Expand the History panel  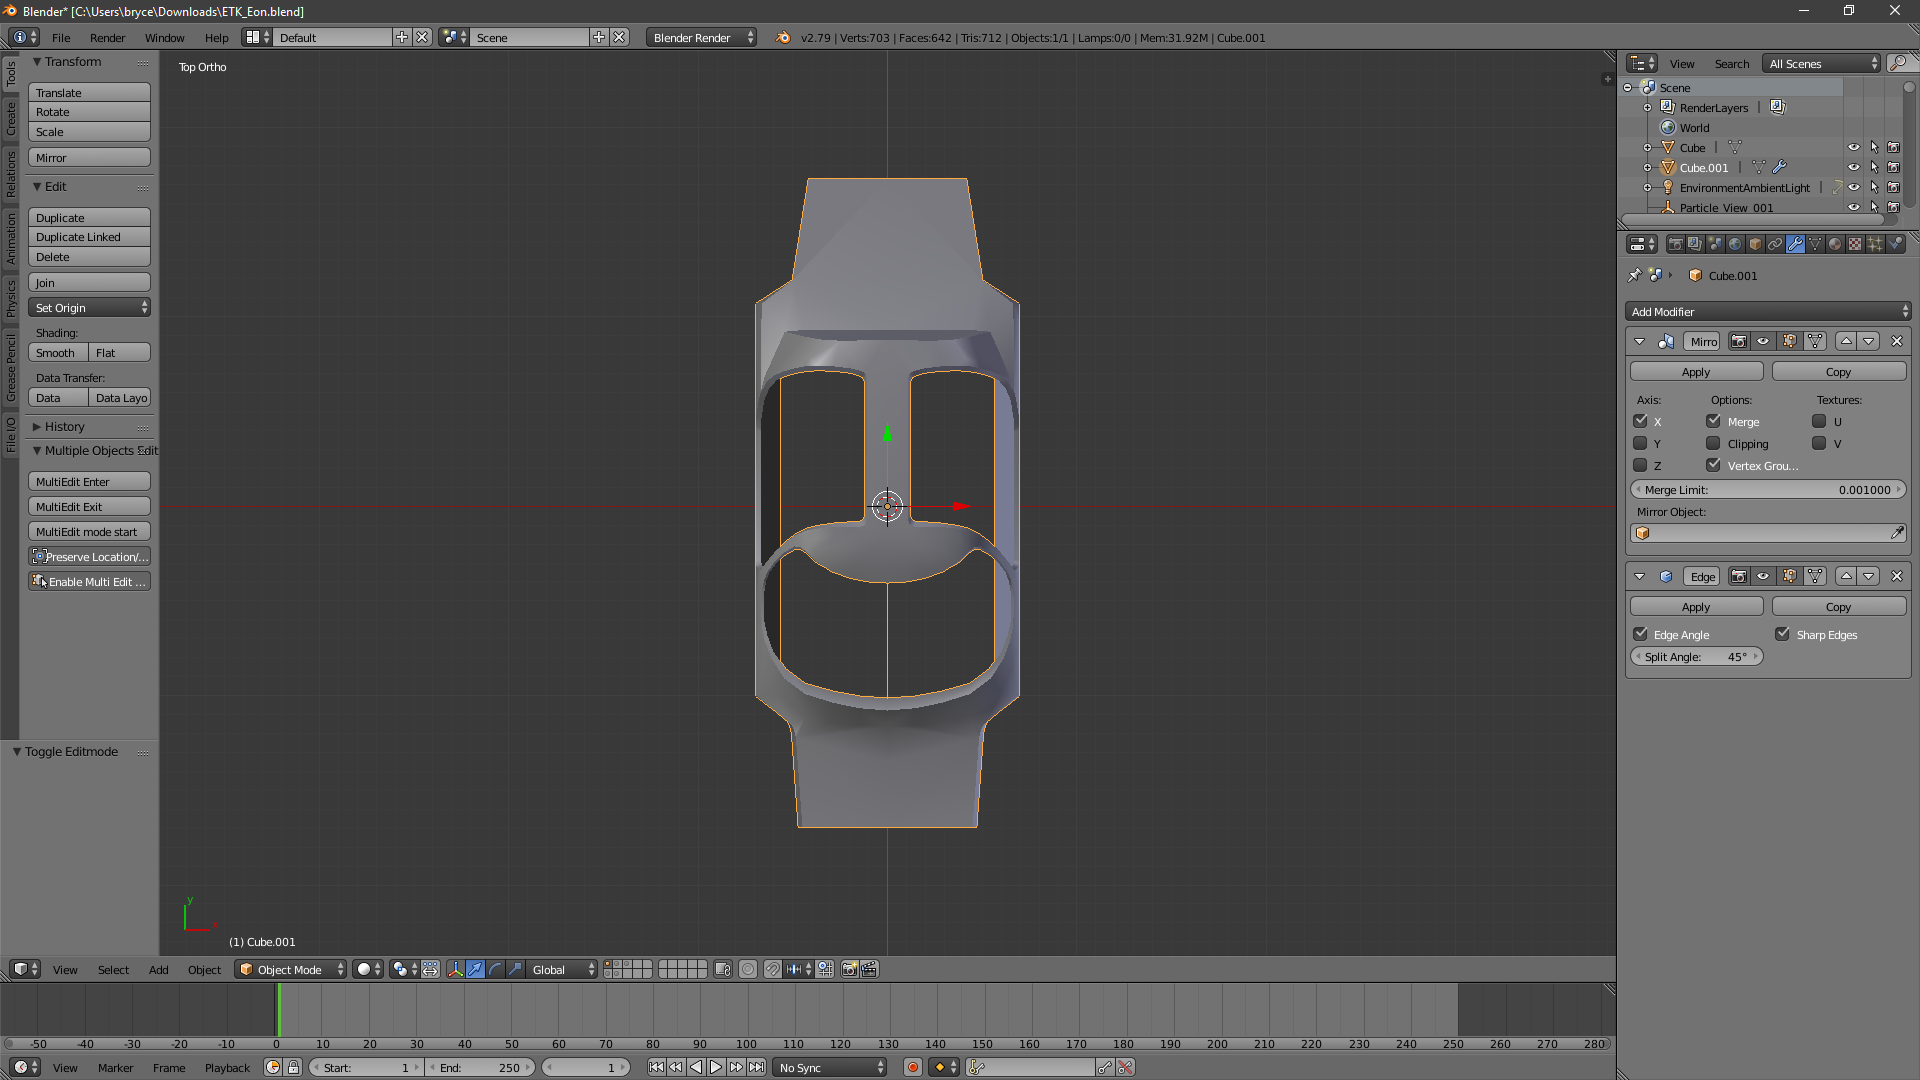tap(64, 426)
